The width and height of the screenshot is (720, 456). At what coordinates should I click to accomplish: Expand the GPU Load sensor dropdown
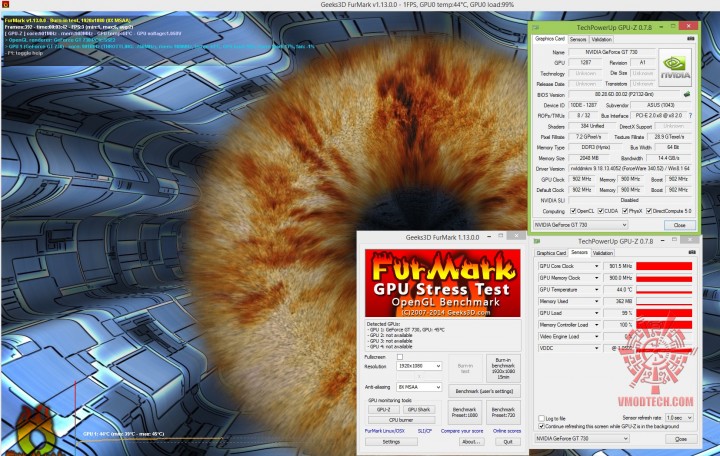(x=596, y=313)
